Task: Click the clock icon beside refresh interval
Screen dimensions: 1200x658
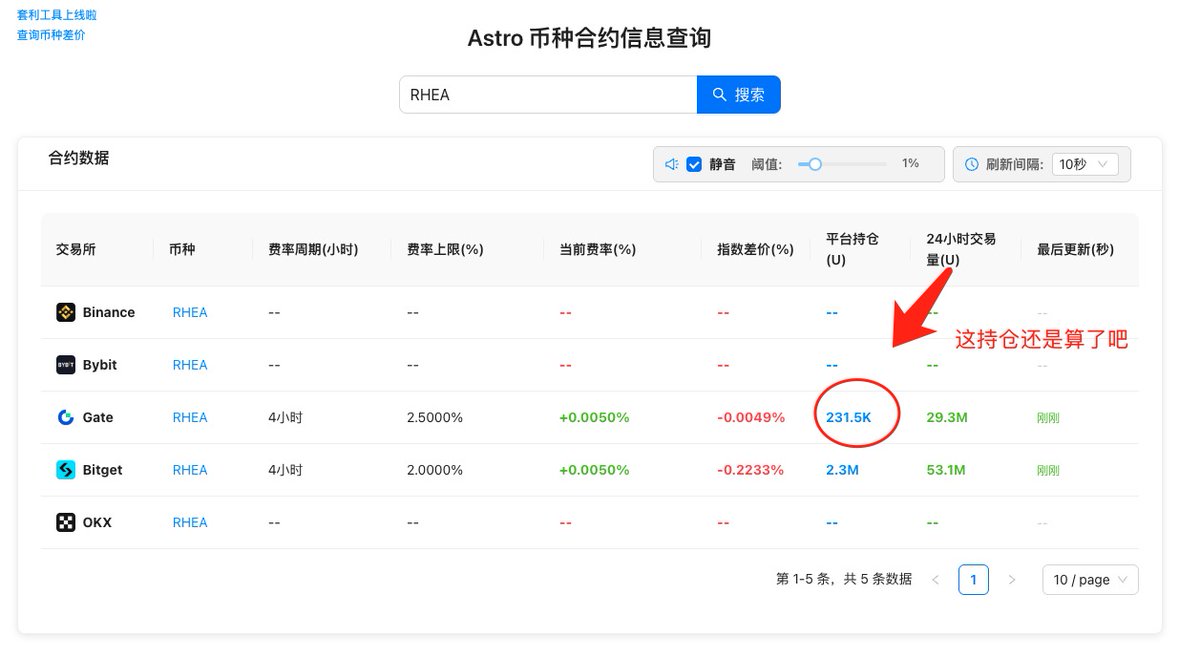Action: (x=972, y=164)
